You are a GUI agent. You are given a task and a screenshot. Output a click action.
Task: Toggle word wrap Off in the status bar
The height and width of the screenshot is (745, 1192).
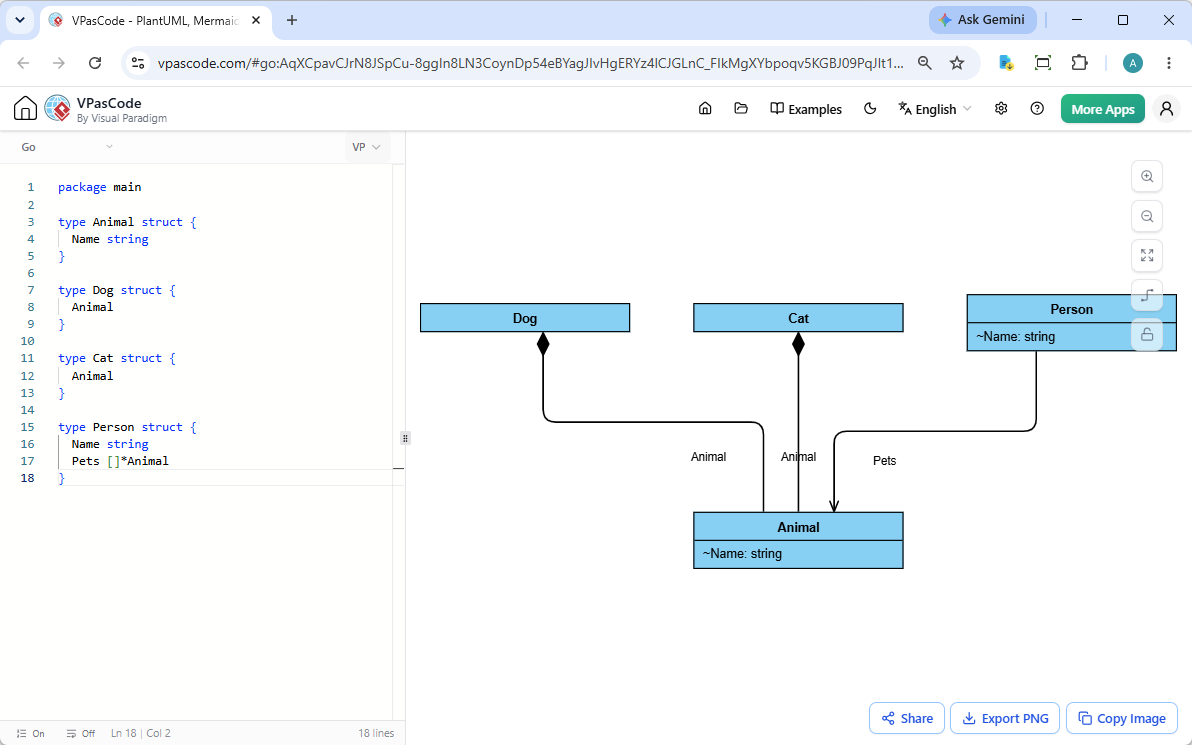81,734
